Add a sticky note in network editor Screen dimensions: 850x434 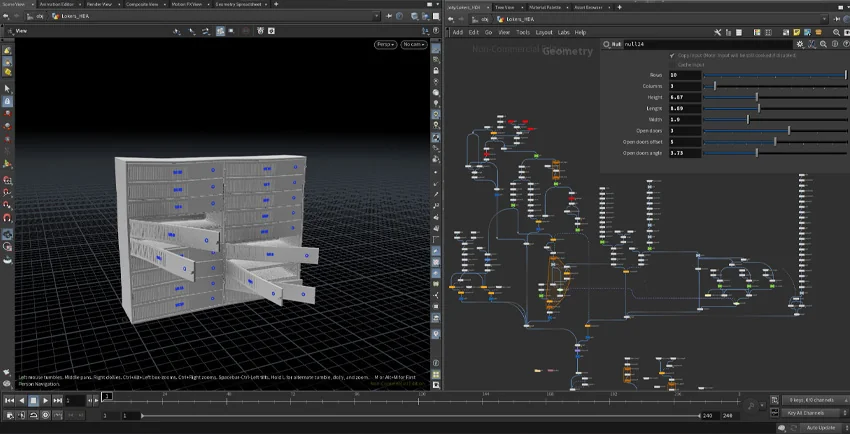(799, 33)
